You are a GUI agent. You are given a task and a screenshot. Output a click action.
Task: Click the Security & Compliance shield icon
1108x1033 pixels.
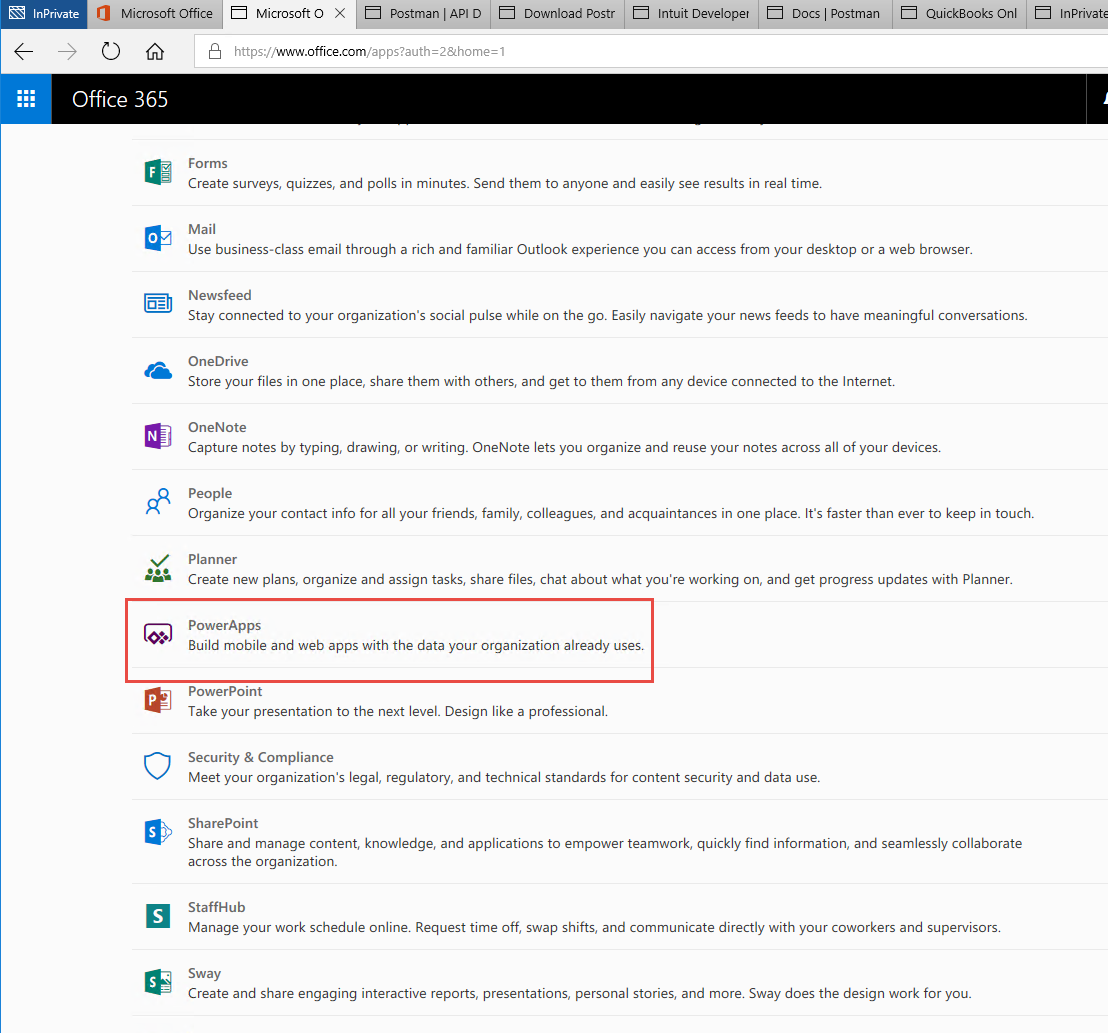coord(158,766)
